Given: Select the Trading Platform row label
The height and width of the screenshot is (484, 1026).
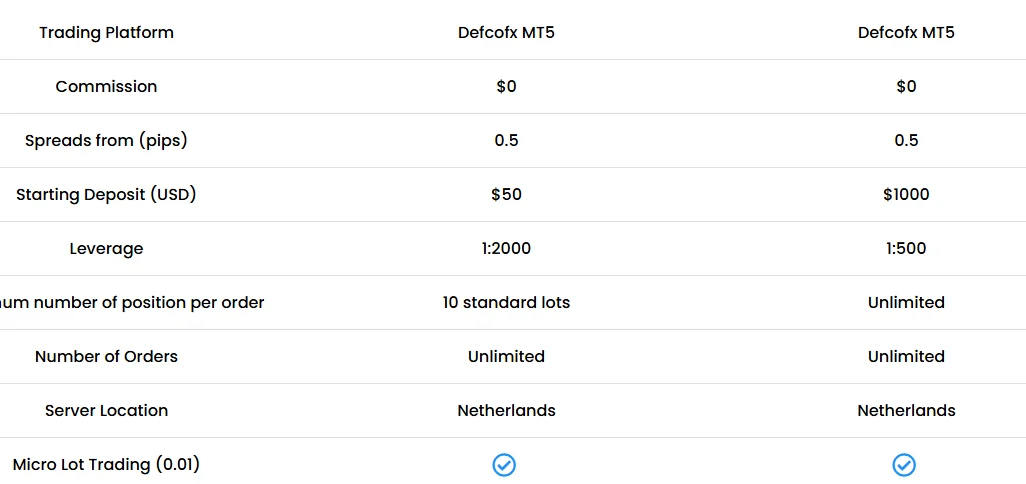Looking at the screenshot, I should [106, 33].
